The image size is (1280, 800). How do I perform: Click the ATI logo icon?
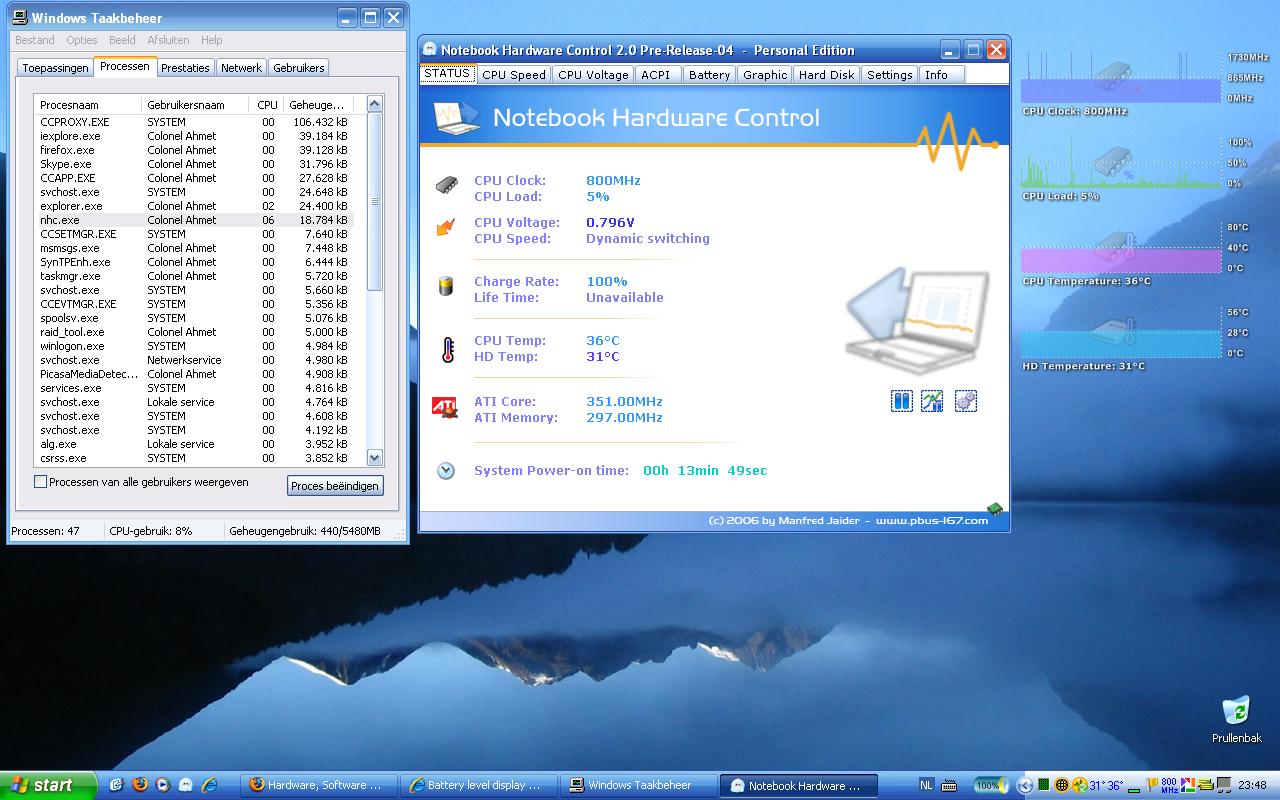[x=445, y=407]
